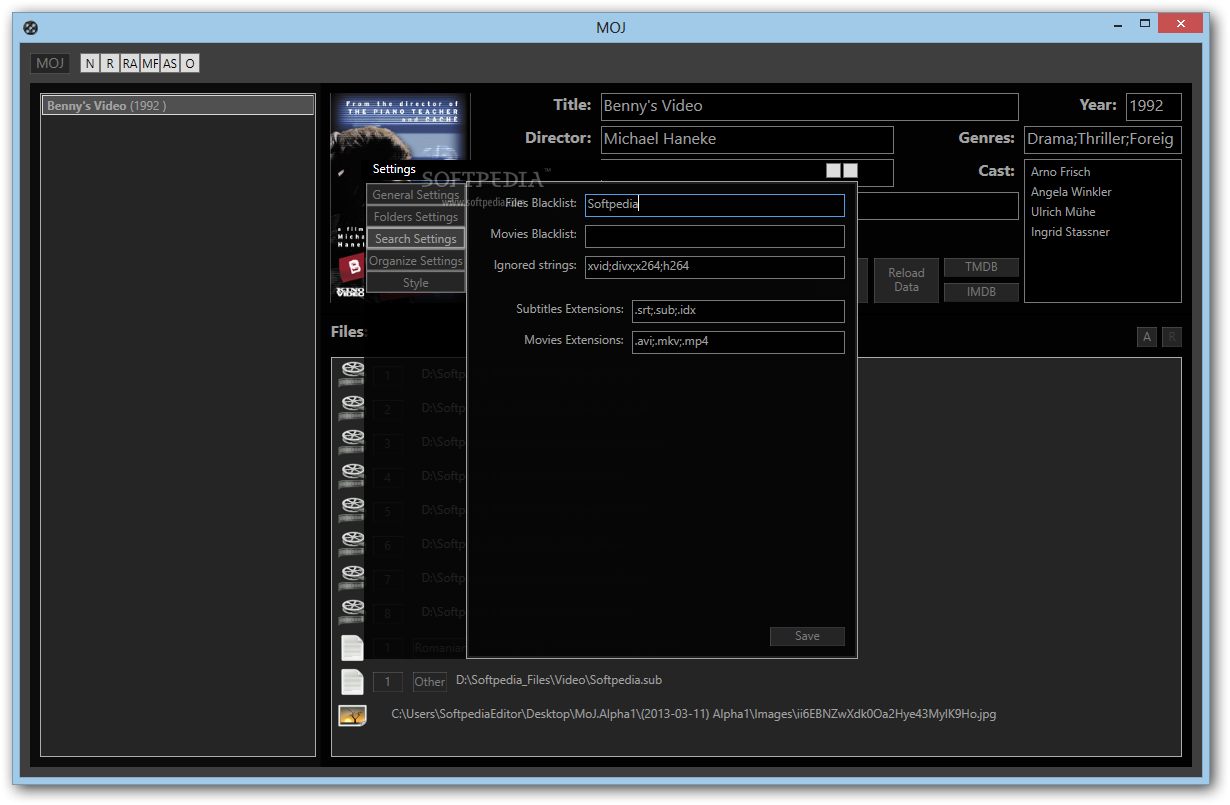Click the image file picture icon
Screen dimensions: 1230x805
pos(352,715)
